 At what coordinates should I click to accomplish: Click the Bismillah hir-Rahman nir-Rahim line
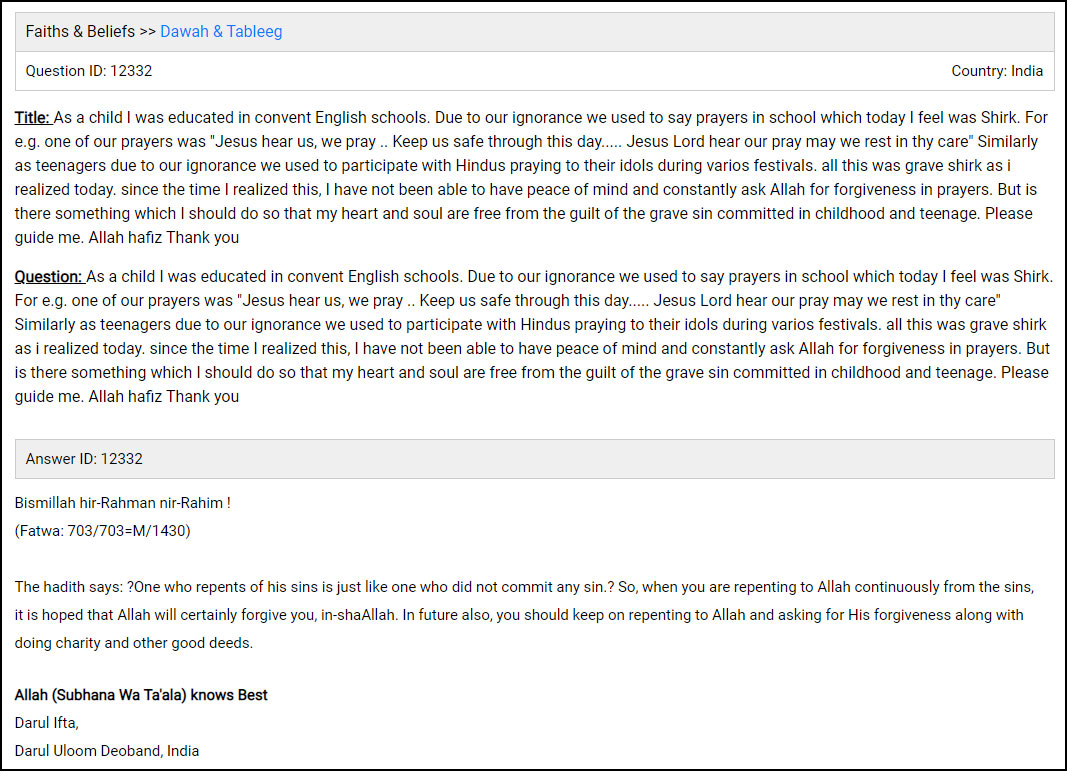point(123,503)
